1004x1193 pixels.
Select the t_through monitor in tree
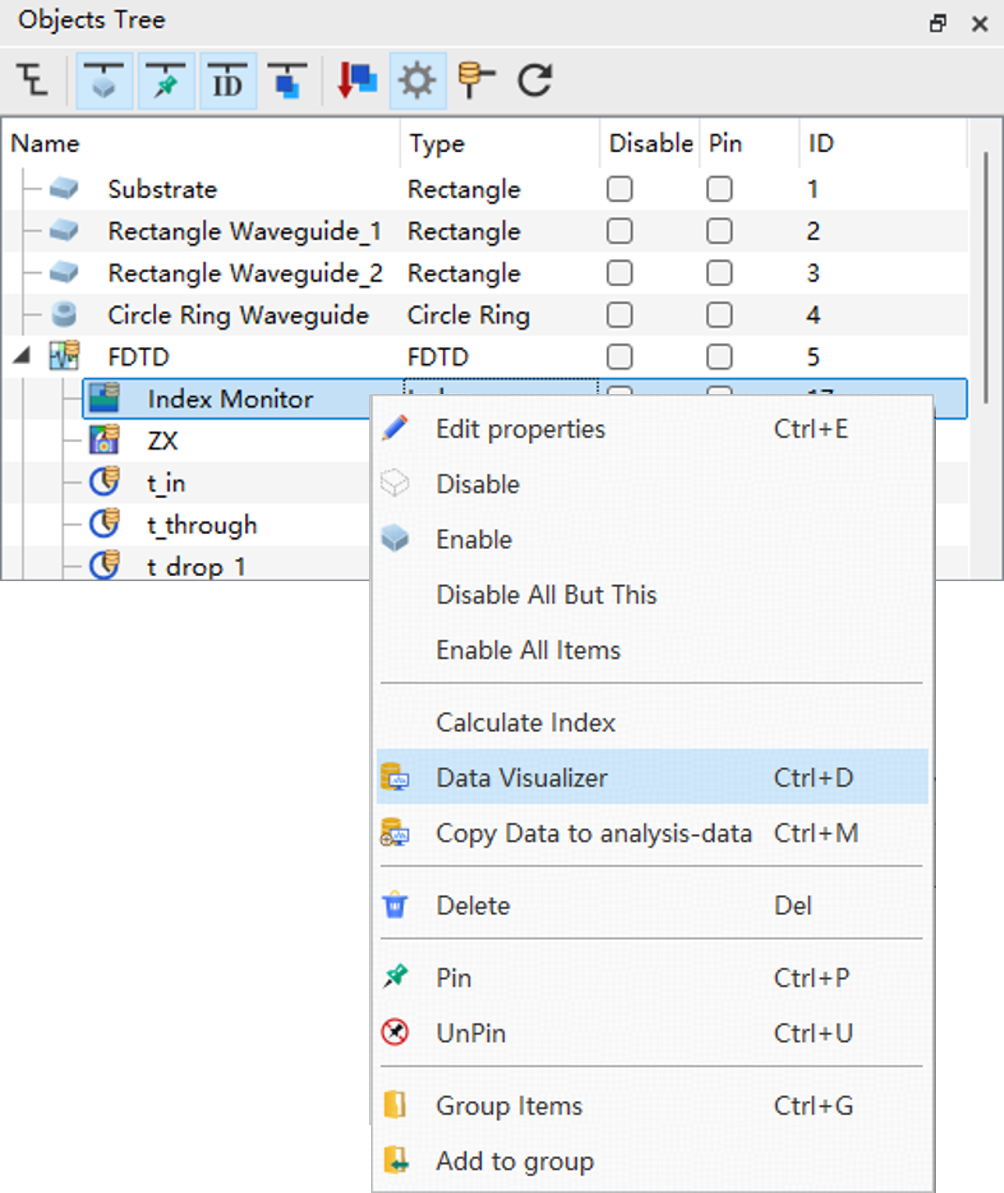(x=201, y=525)
